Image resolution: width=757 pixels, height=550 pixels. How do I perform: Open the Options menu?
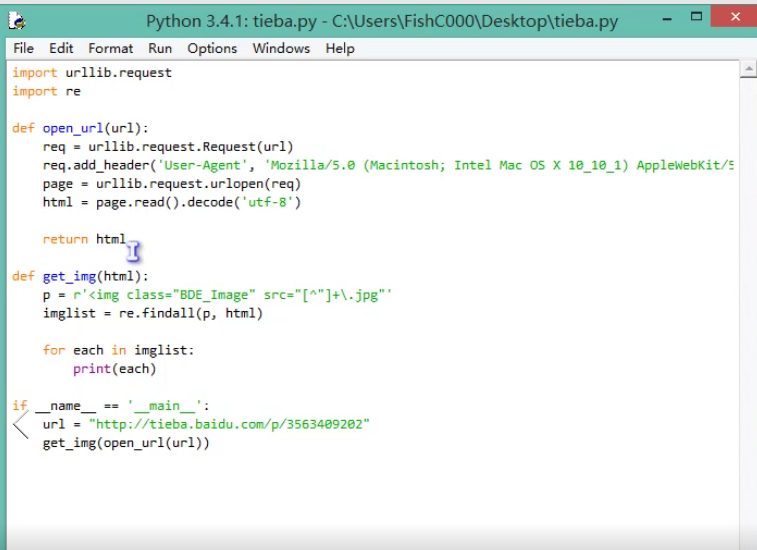point(212,48)
